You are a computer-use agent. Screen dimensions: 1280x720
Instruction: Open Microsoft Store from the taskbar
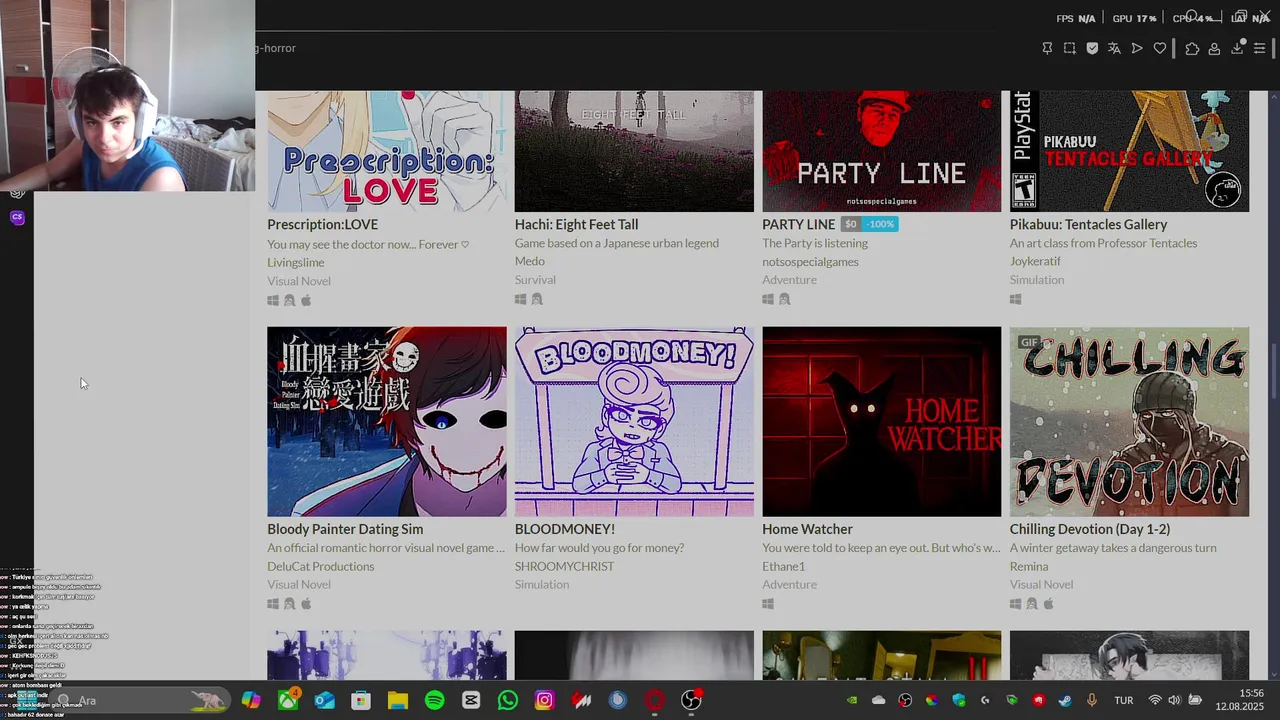tap(361, 701)
